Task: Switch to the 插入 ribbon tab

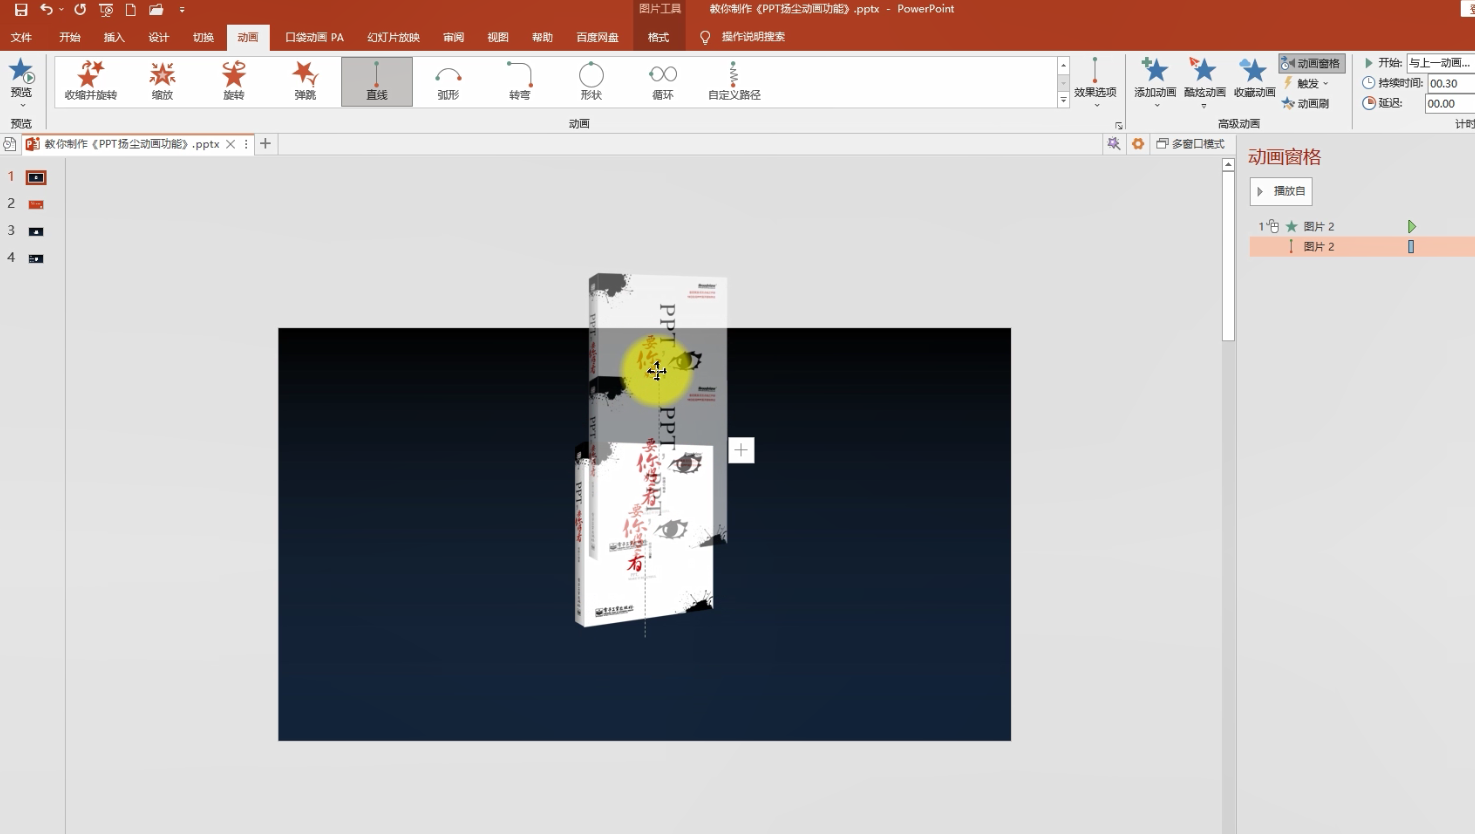Action: (114, 37)
